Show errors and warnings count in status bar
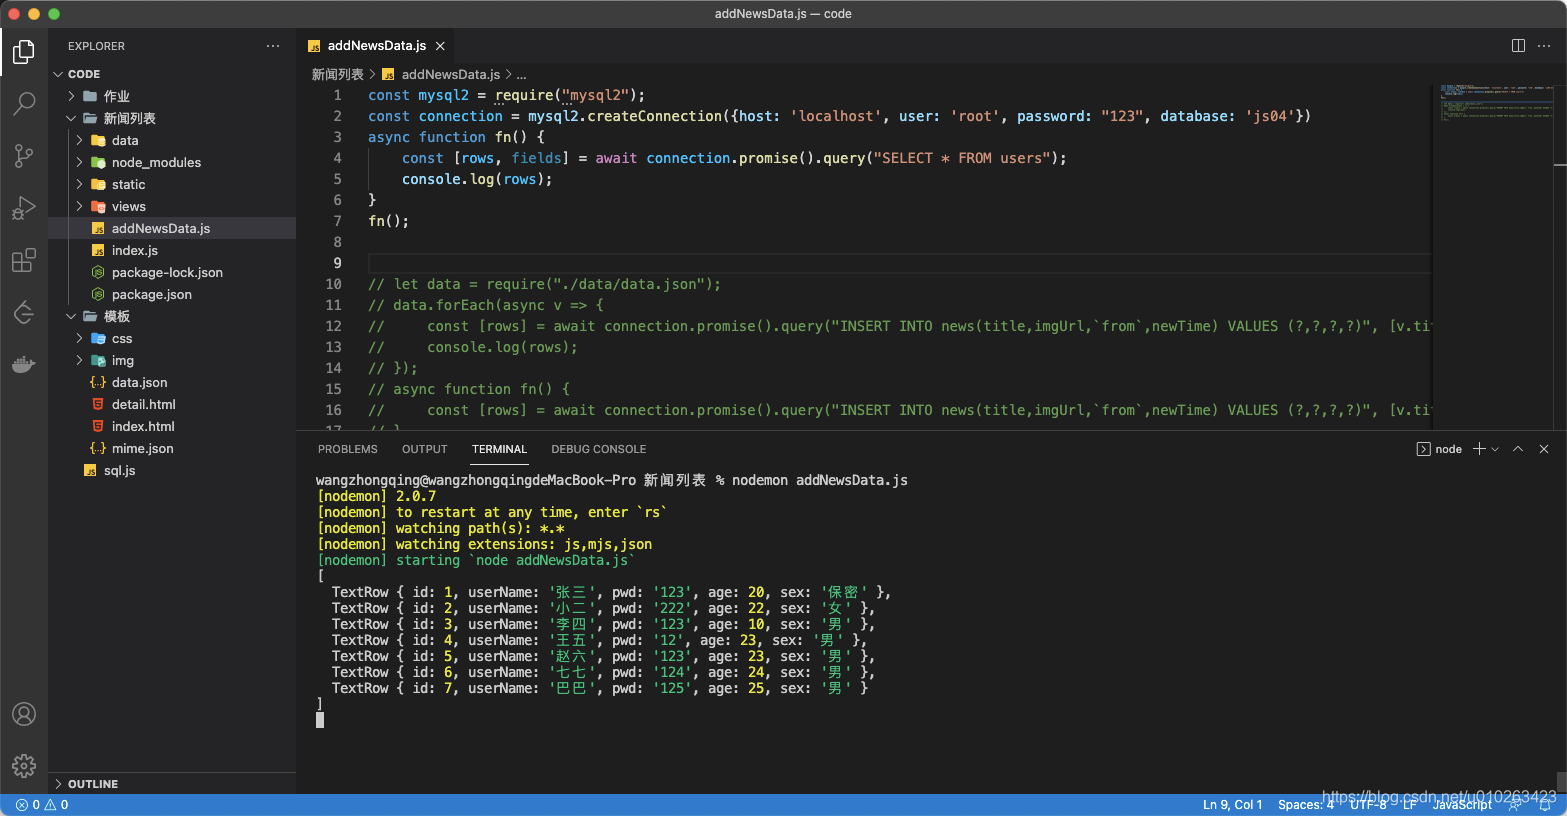 point(42,805)
